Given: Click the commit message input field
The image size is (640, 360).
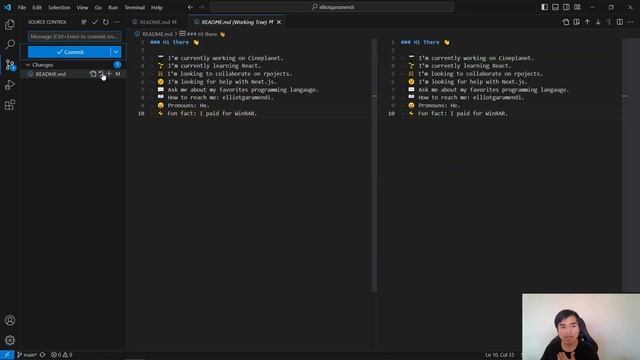Looking at the screenshot, I should (74, 36).
